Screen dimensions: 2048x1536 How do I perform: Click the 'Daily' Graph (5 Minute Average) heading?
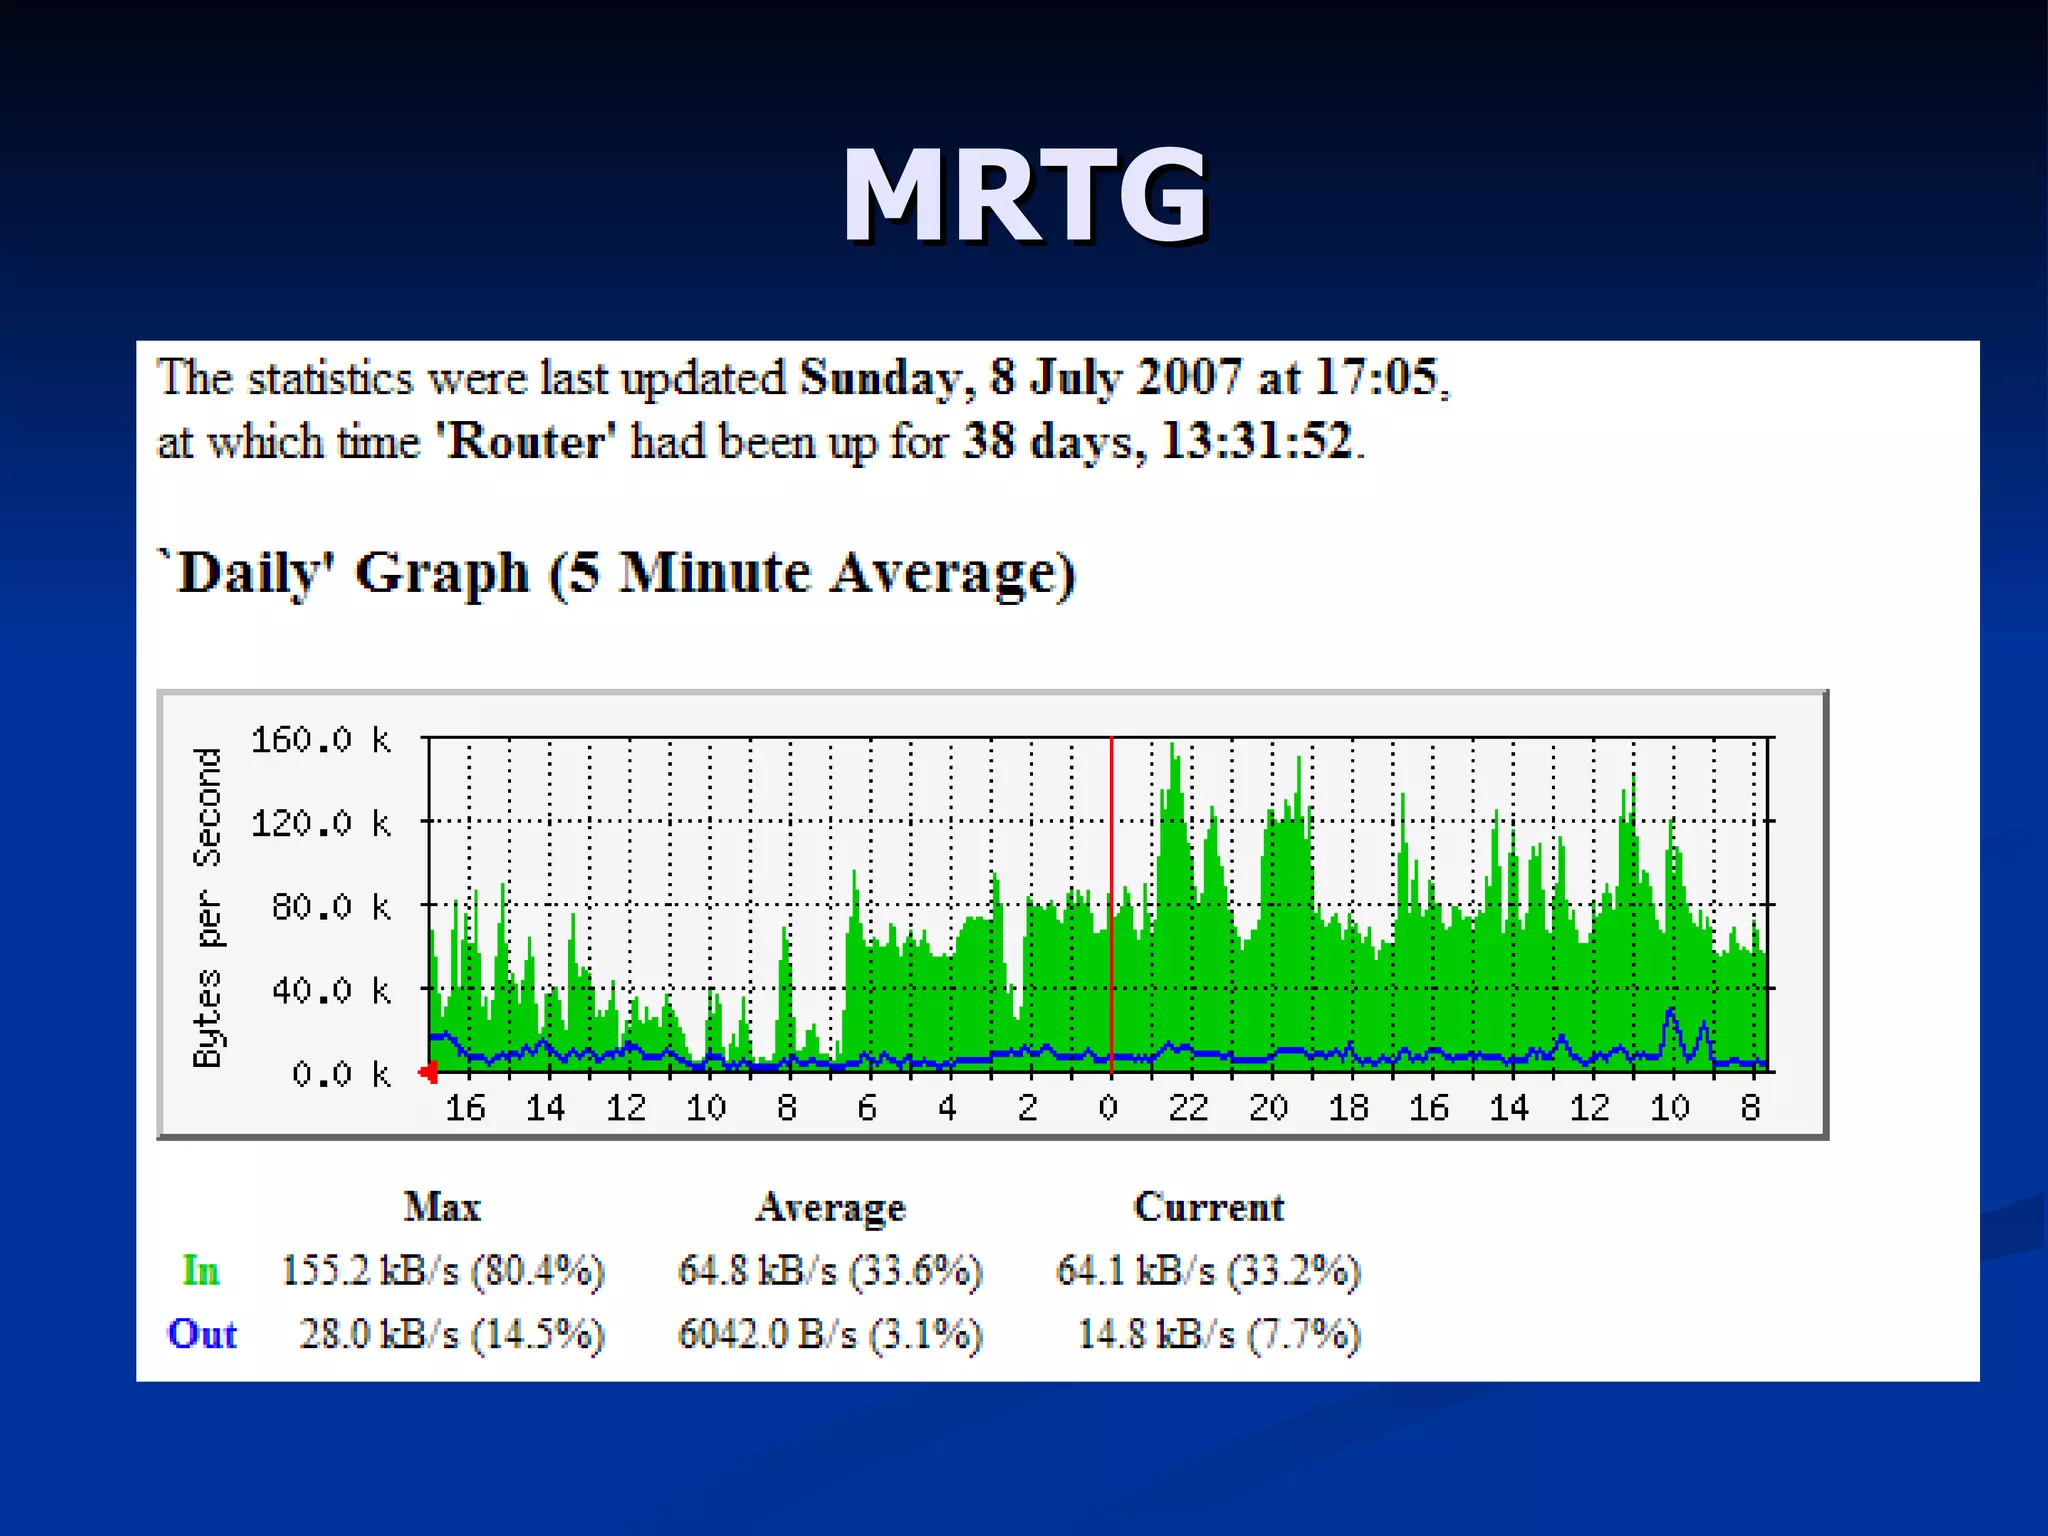click(617, 573)
